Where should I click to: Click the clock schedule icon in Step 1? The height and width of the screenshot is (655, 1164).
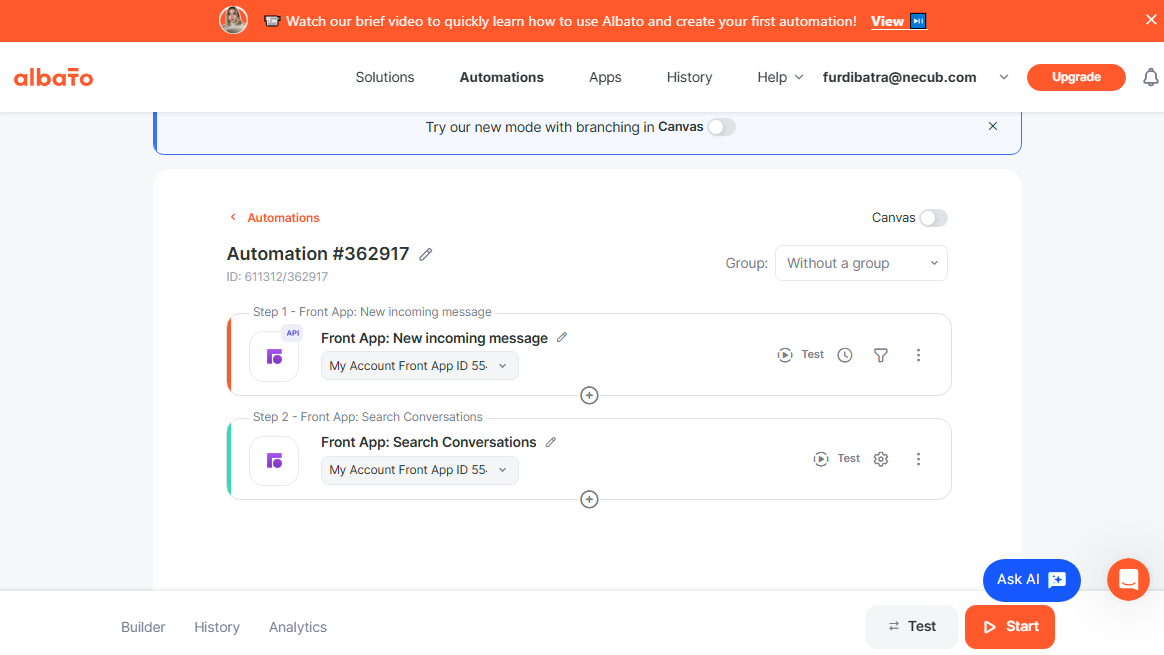click(845, 355)
